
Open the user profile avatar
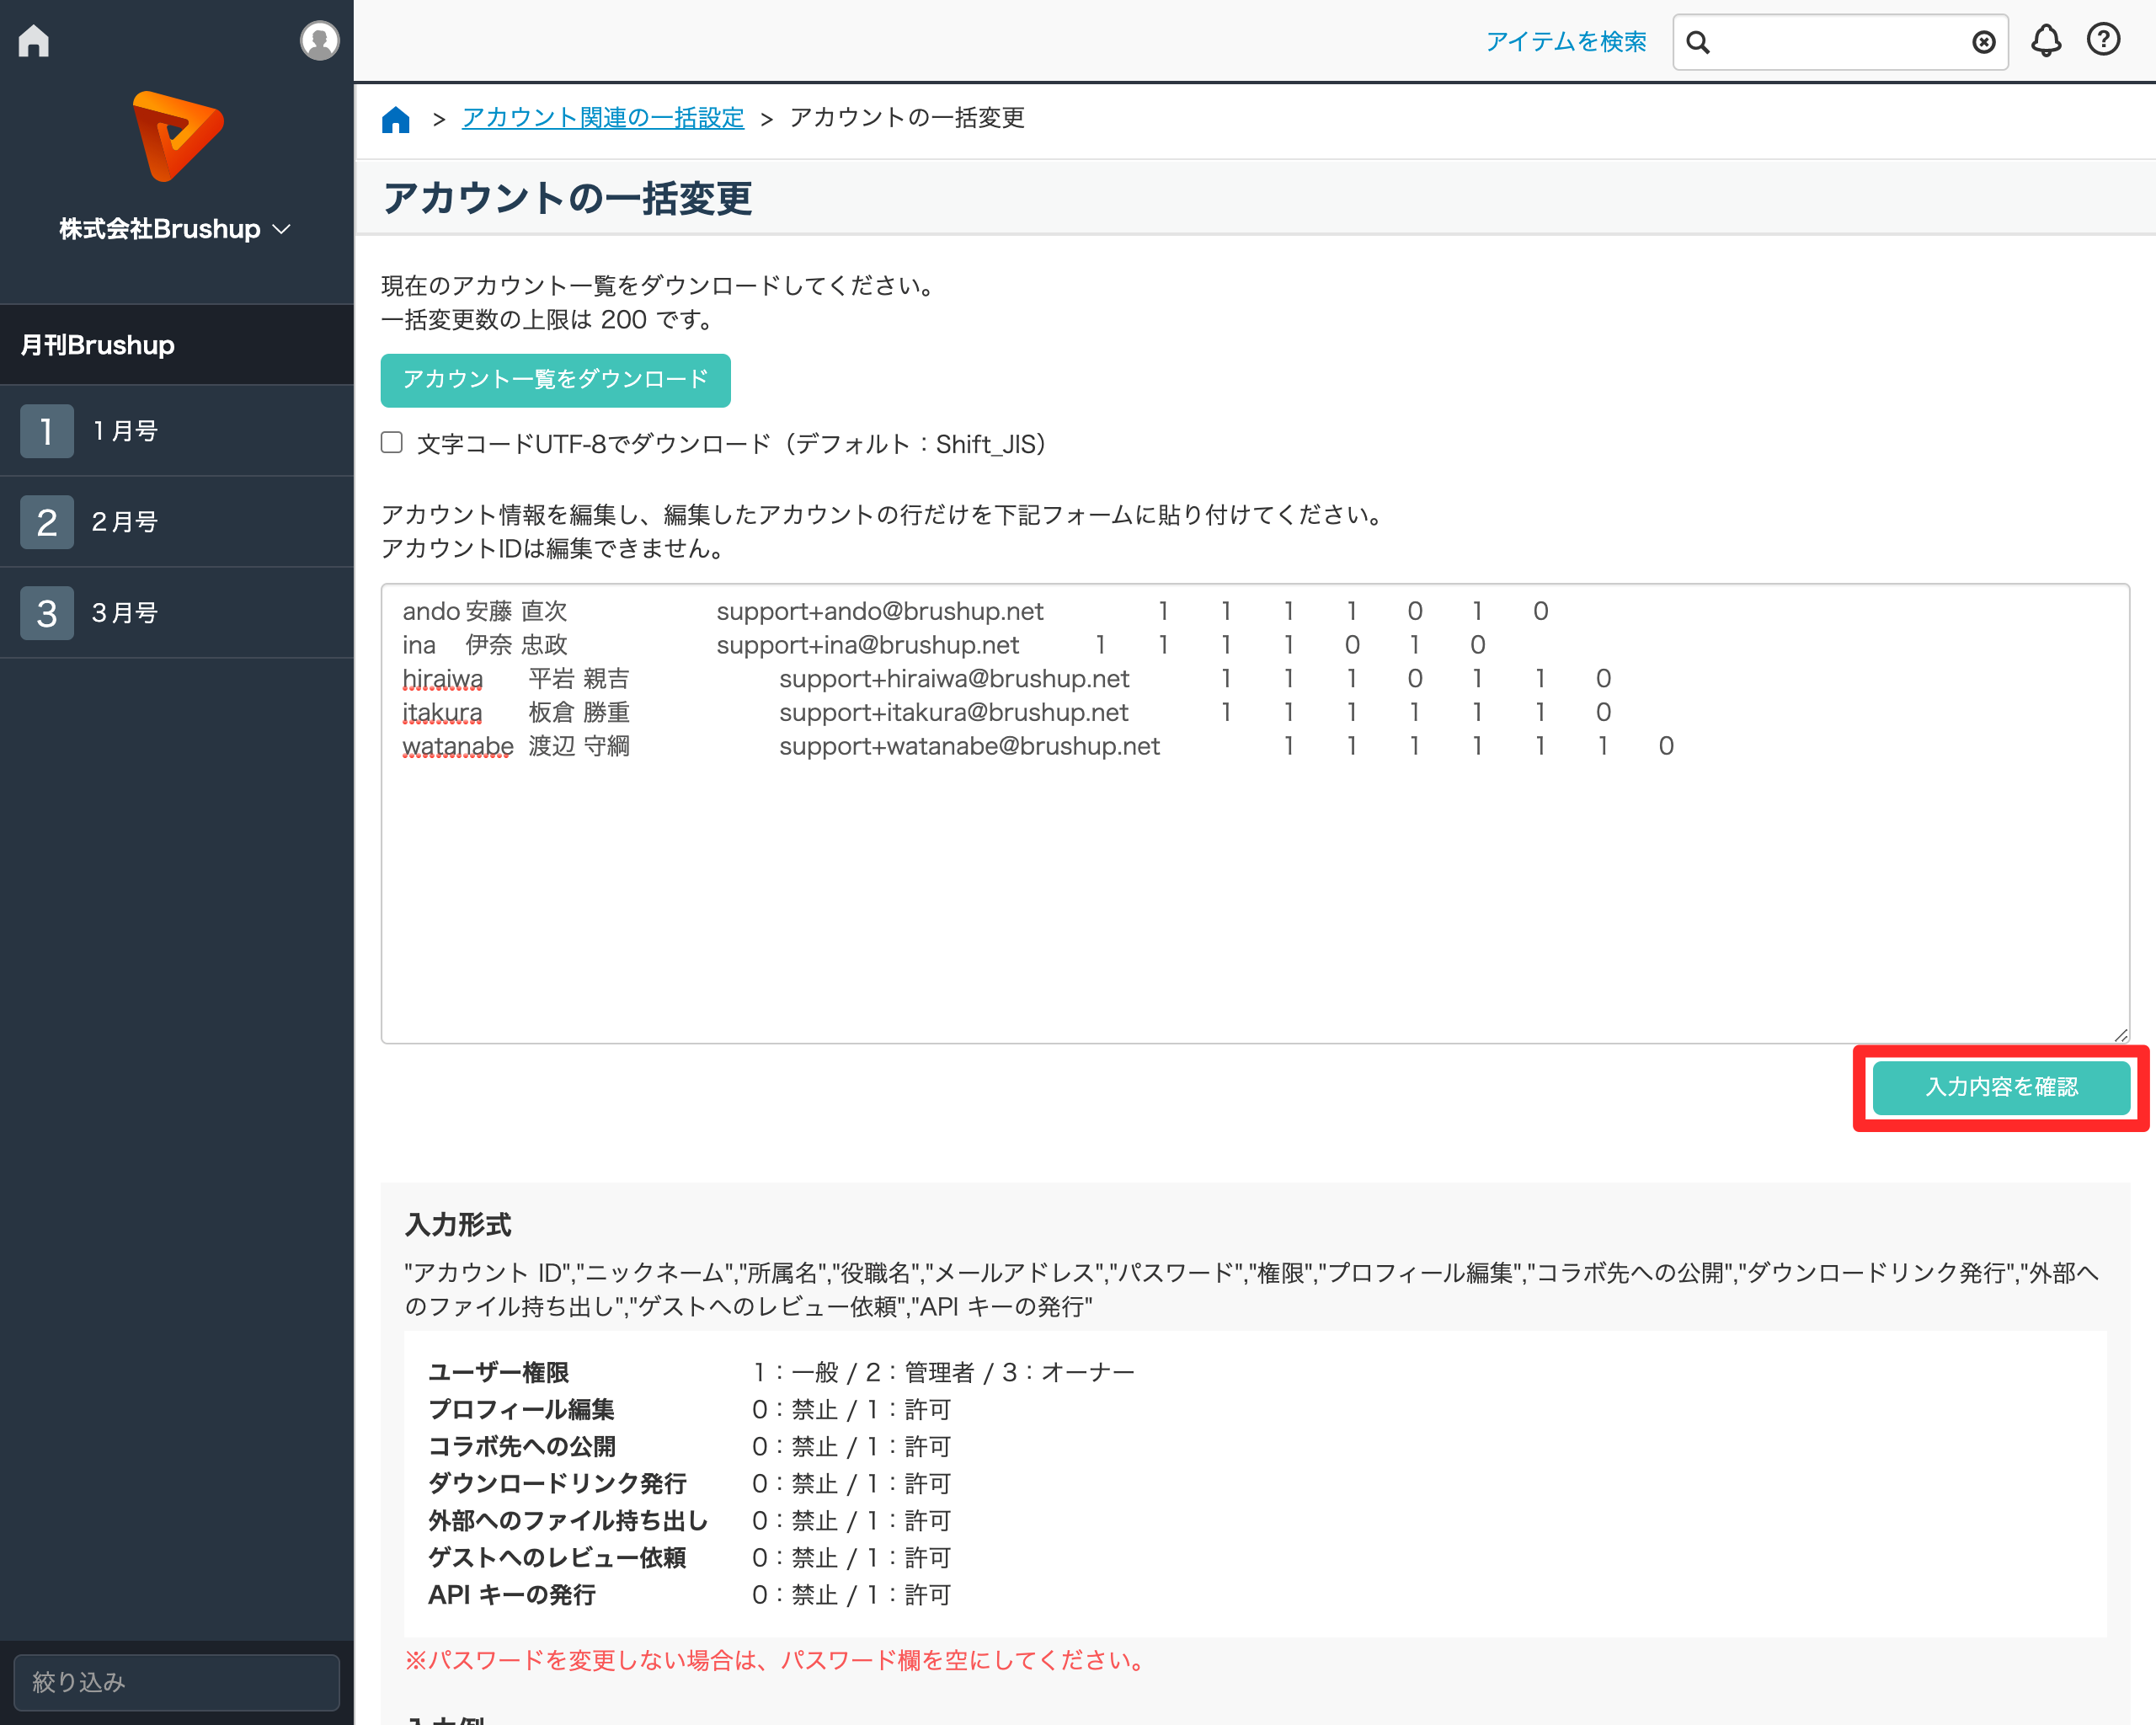click(319, 41)
